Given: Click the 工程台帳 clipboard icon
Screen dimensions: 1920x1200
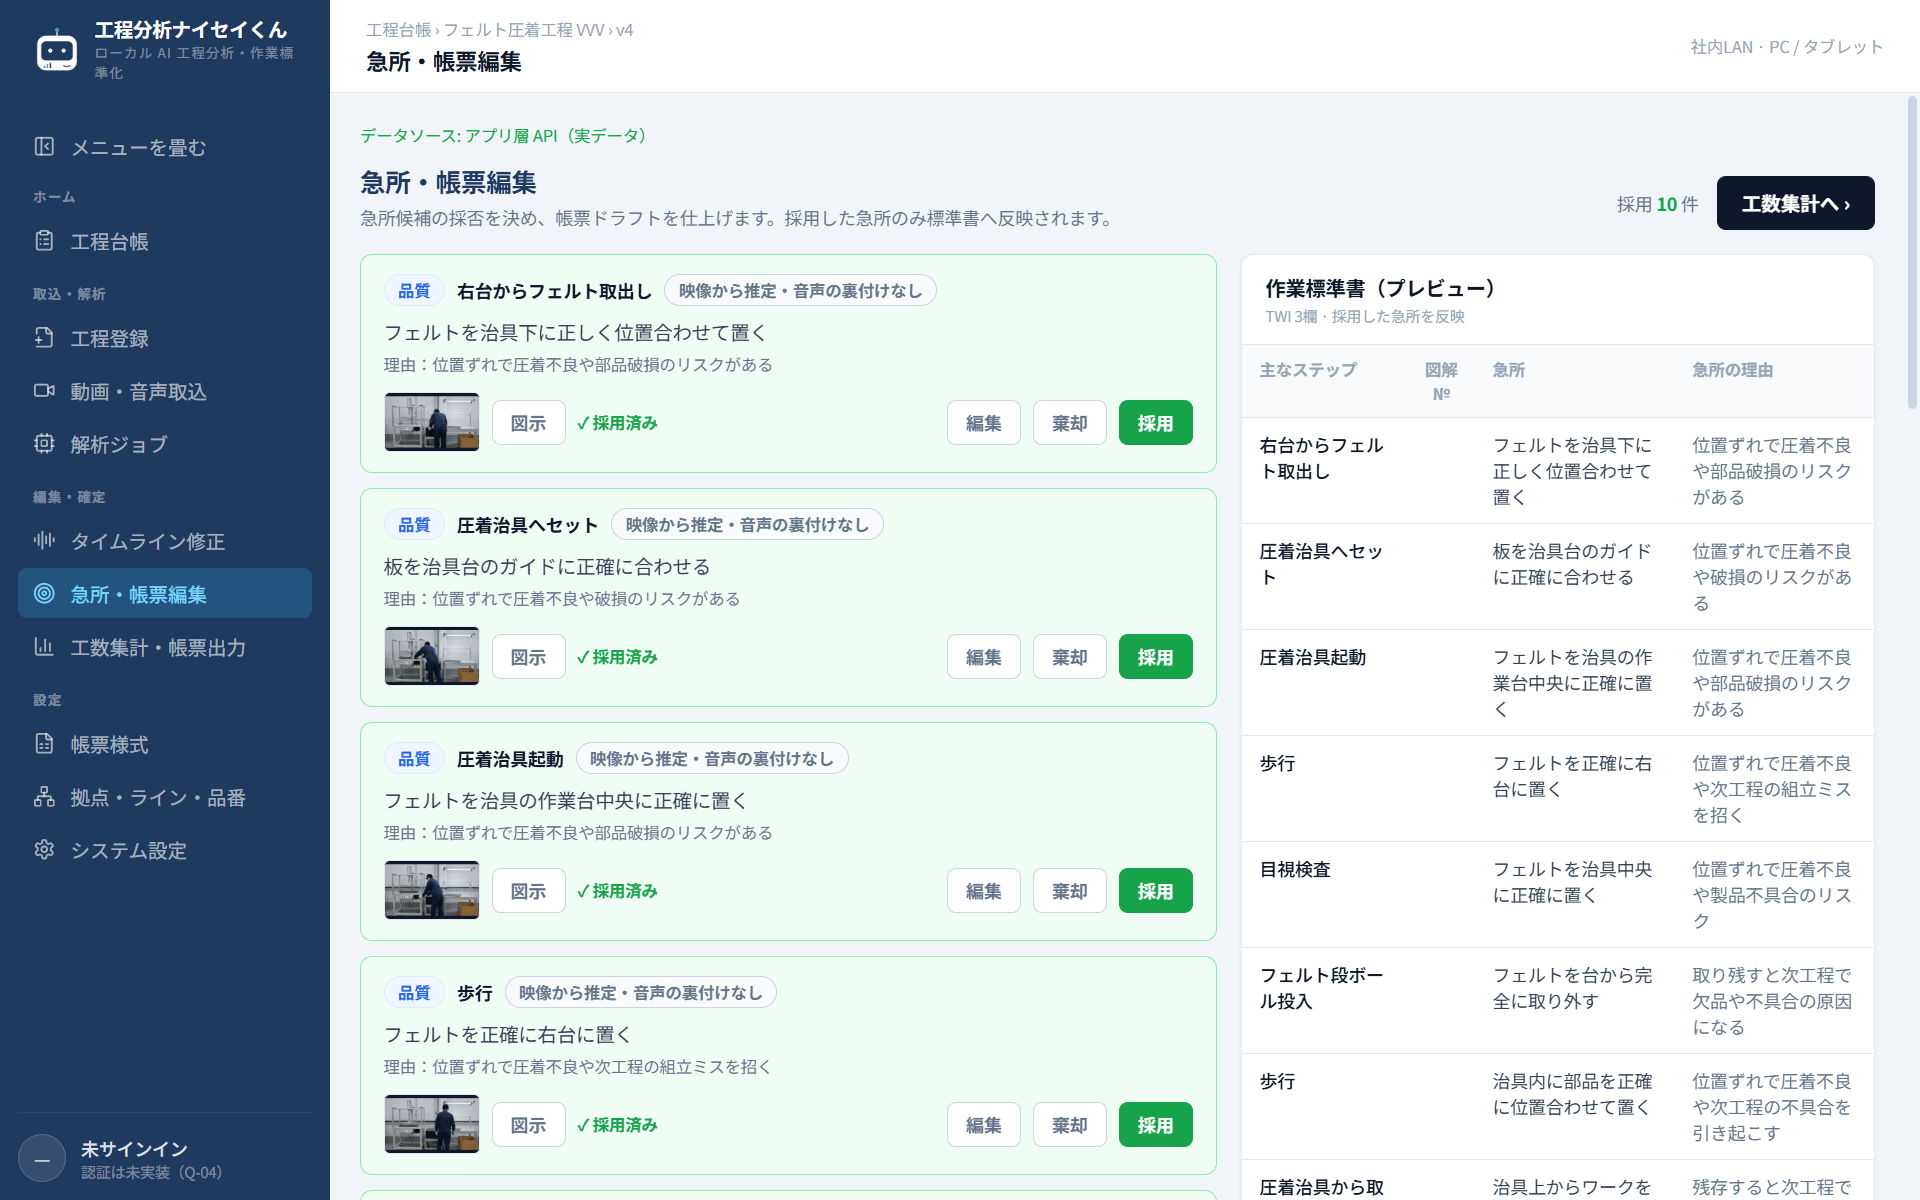Looking at the screenshot, I should pos(44,241).
